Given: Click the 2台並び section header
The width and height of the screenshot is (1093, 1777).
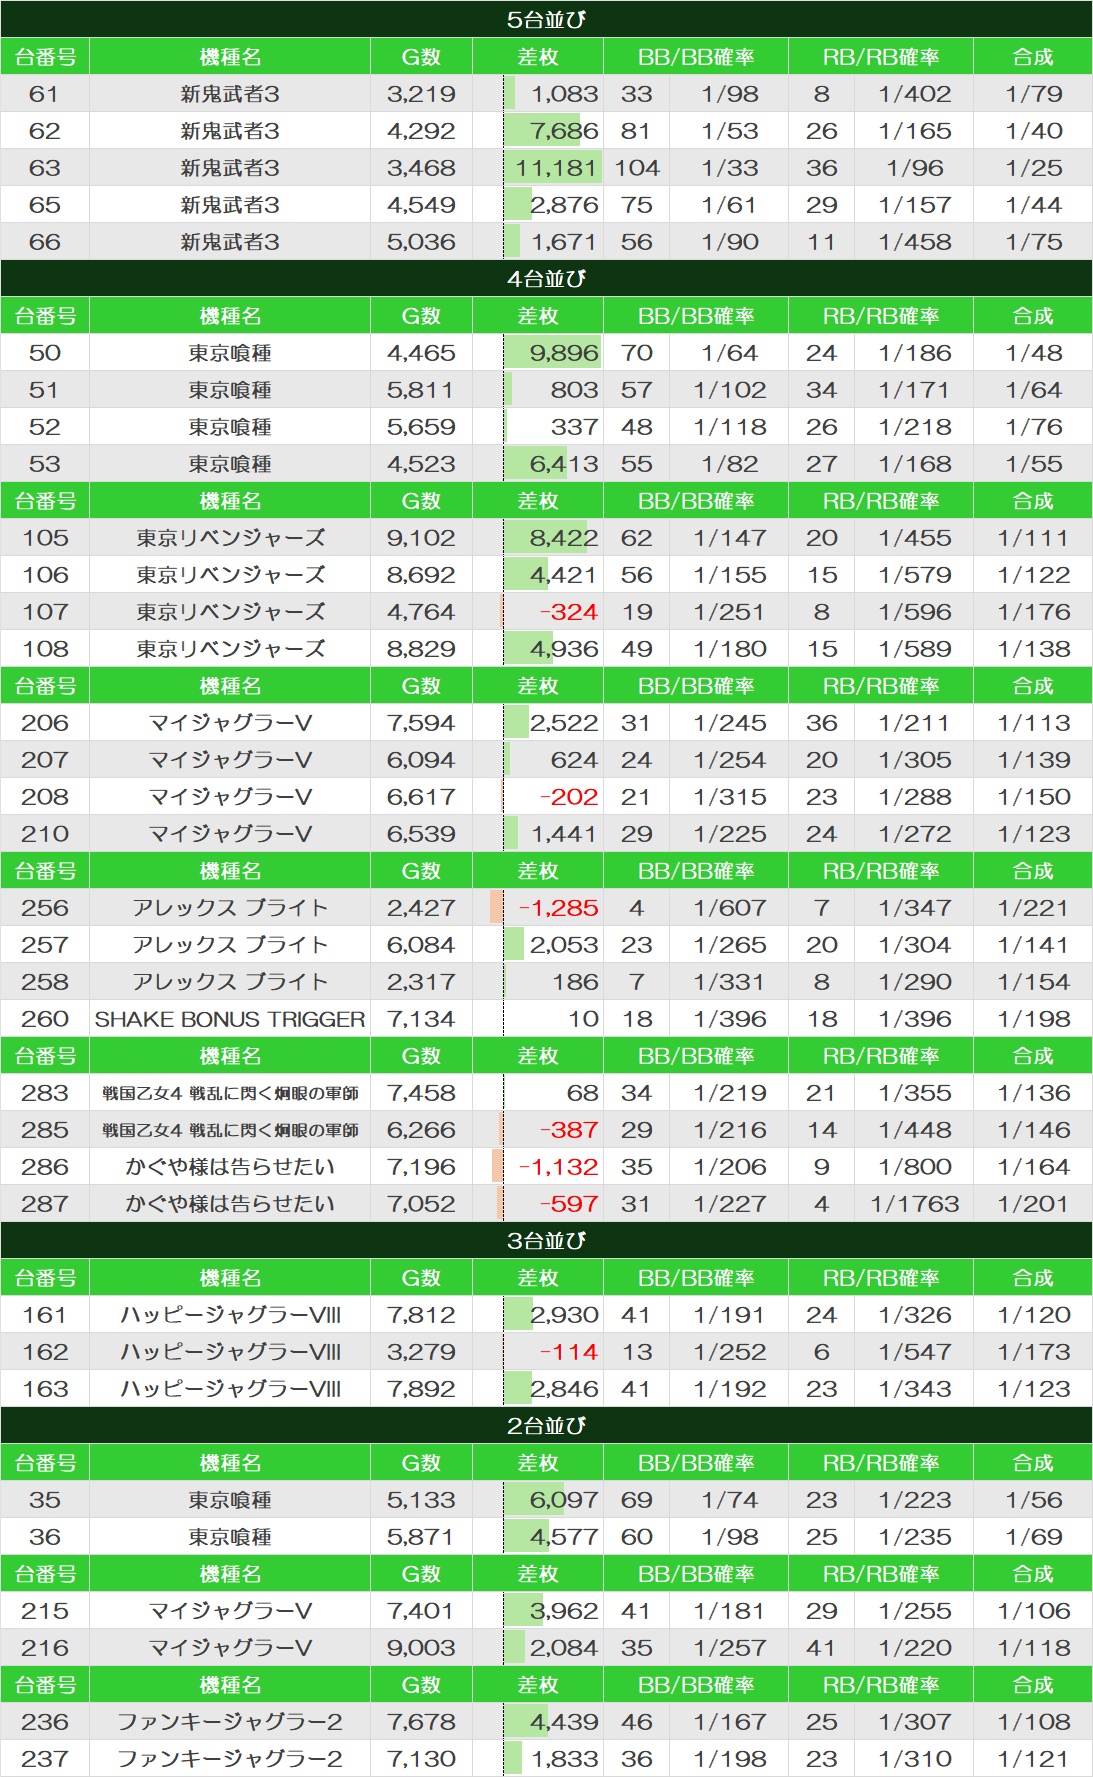Looking at the screenshot, I should click(x=546, y=1425).
